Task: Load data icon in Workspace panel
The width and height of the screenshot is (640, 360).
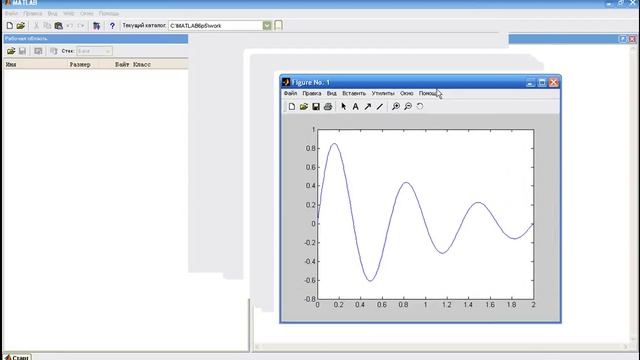Action: [x=11, y=51]
